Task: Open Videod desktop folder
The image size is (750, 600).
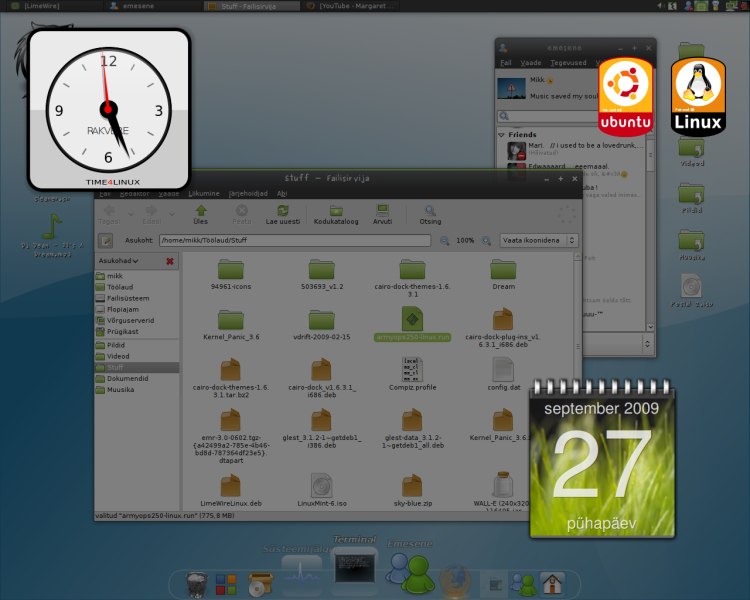Action: tap(691, 152)
